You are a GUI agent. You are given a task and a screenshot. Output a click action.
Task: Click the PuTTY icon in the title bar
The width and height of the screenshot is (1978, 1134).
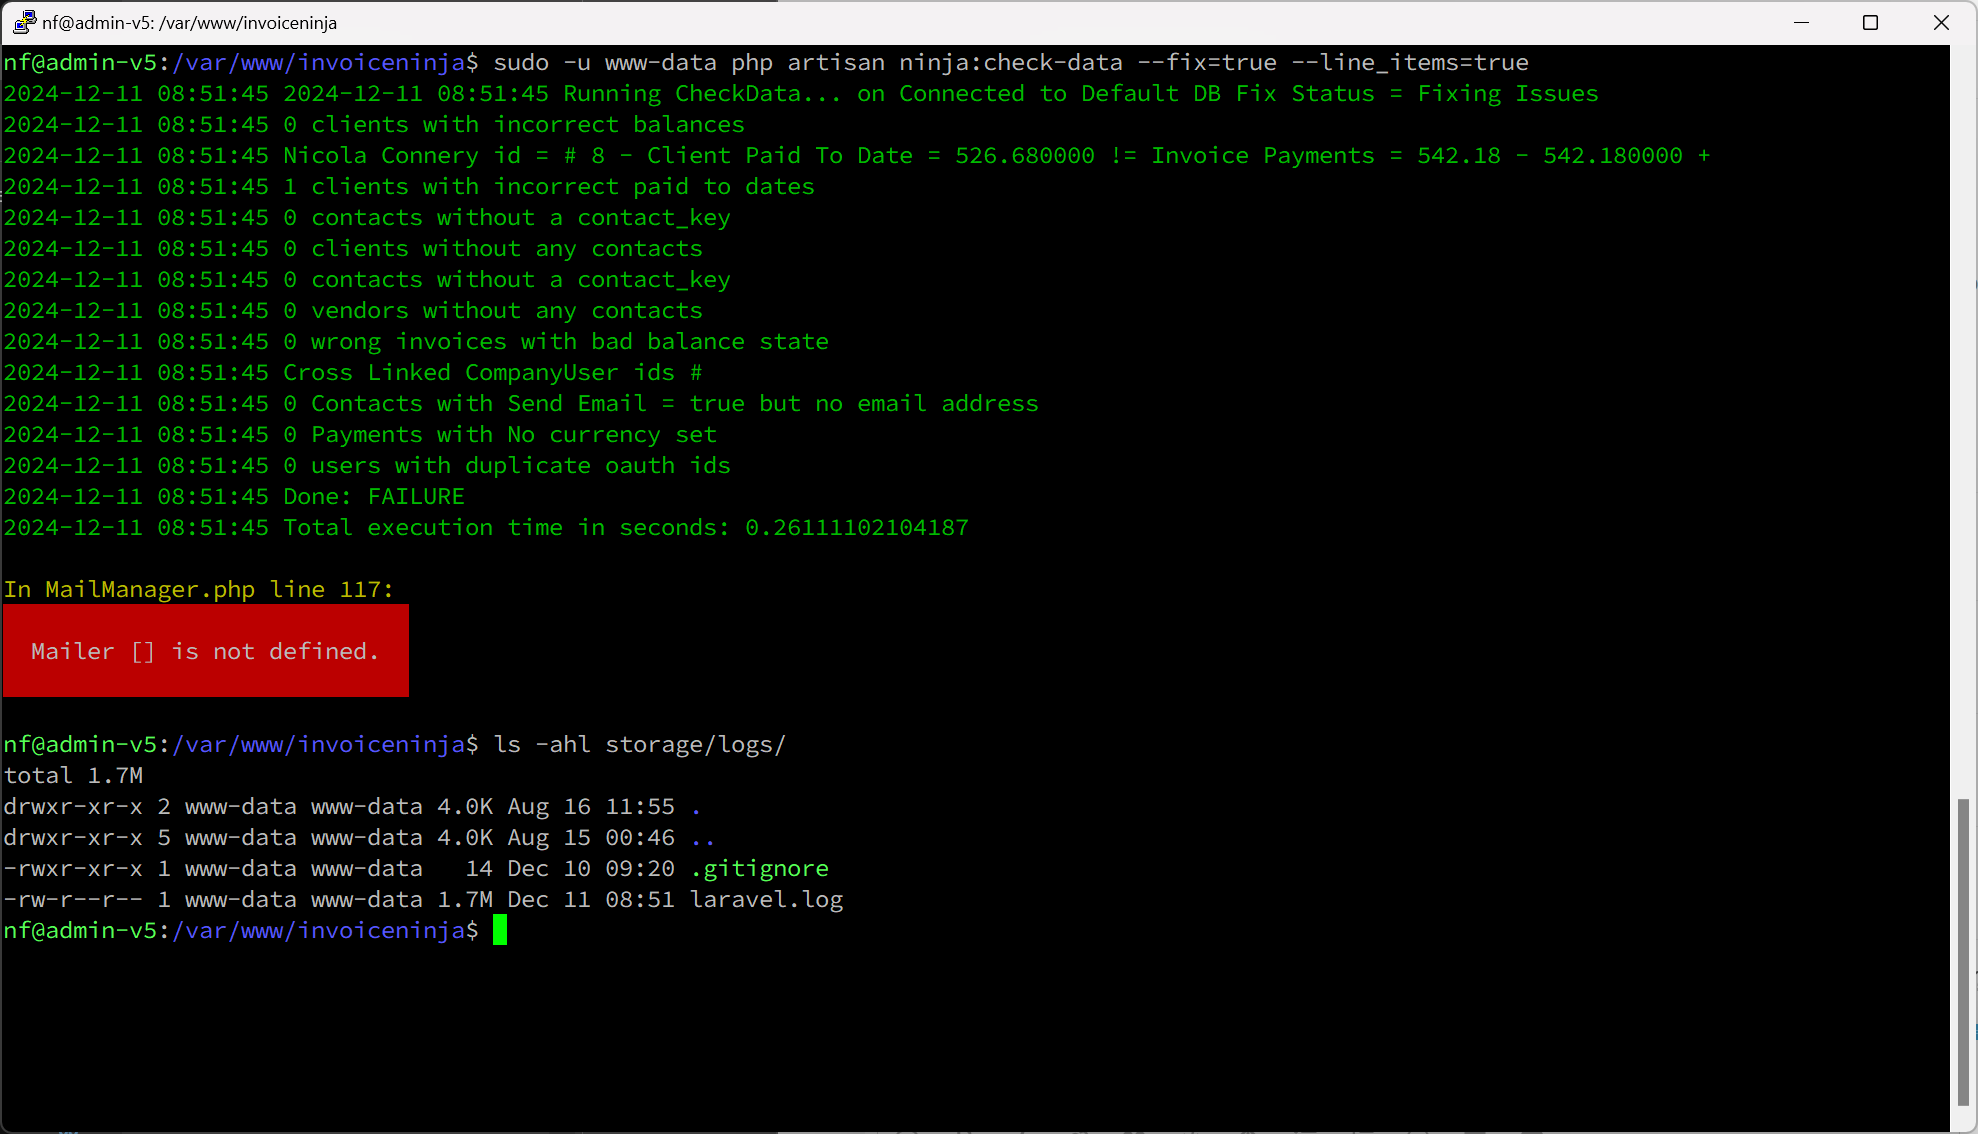[x=24, y=22]
